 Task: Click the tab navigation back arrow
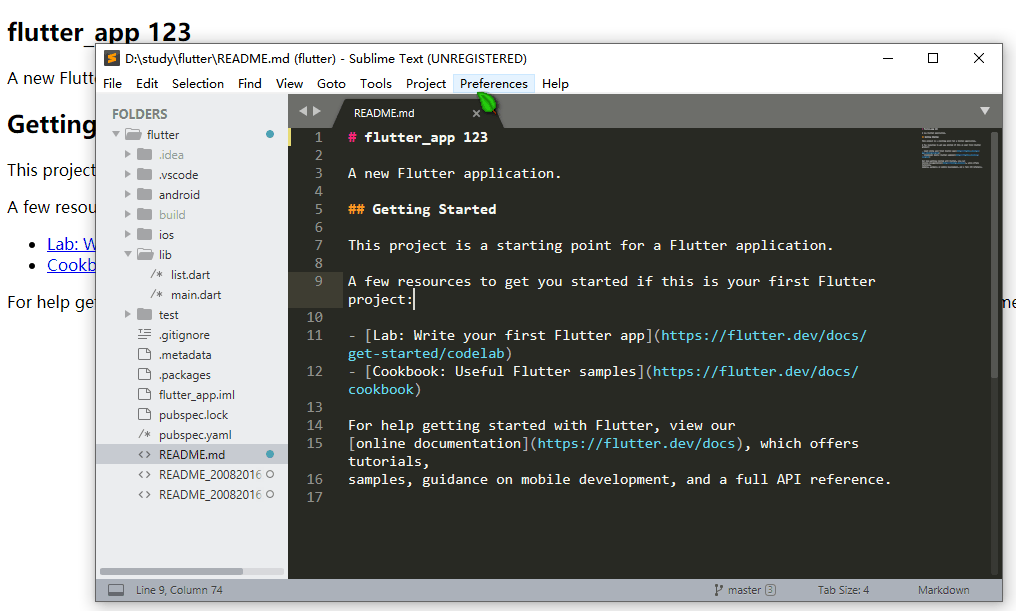click(x=303, y=111)
